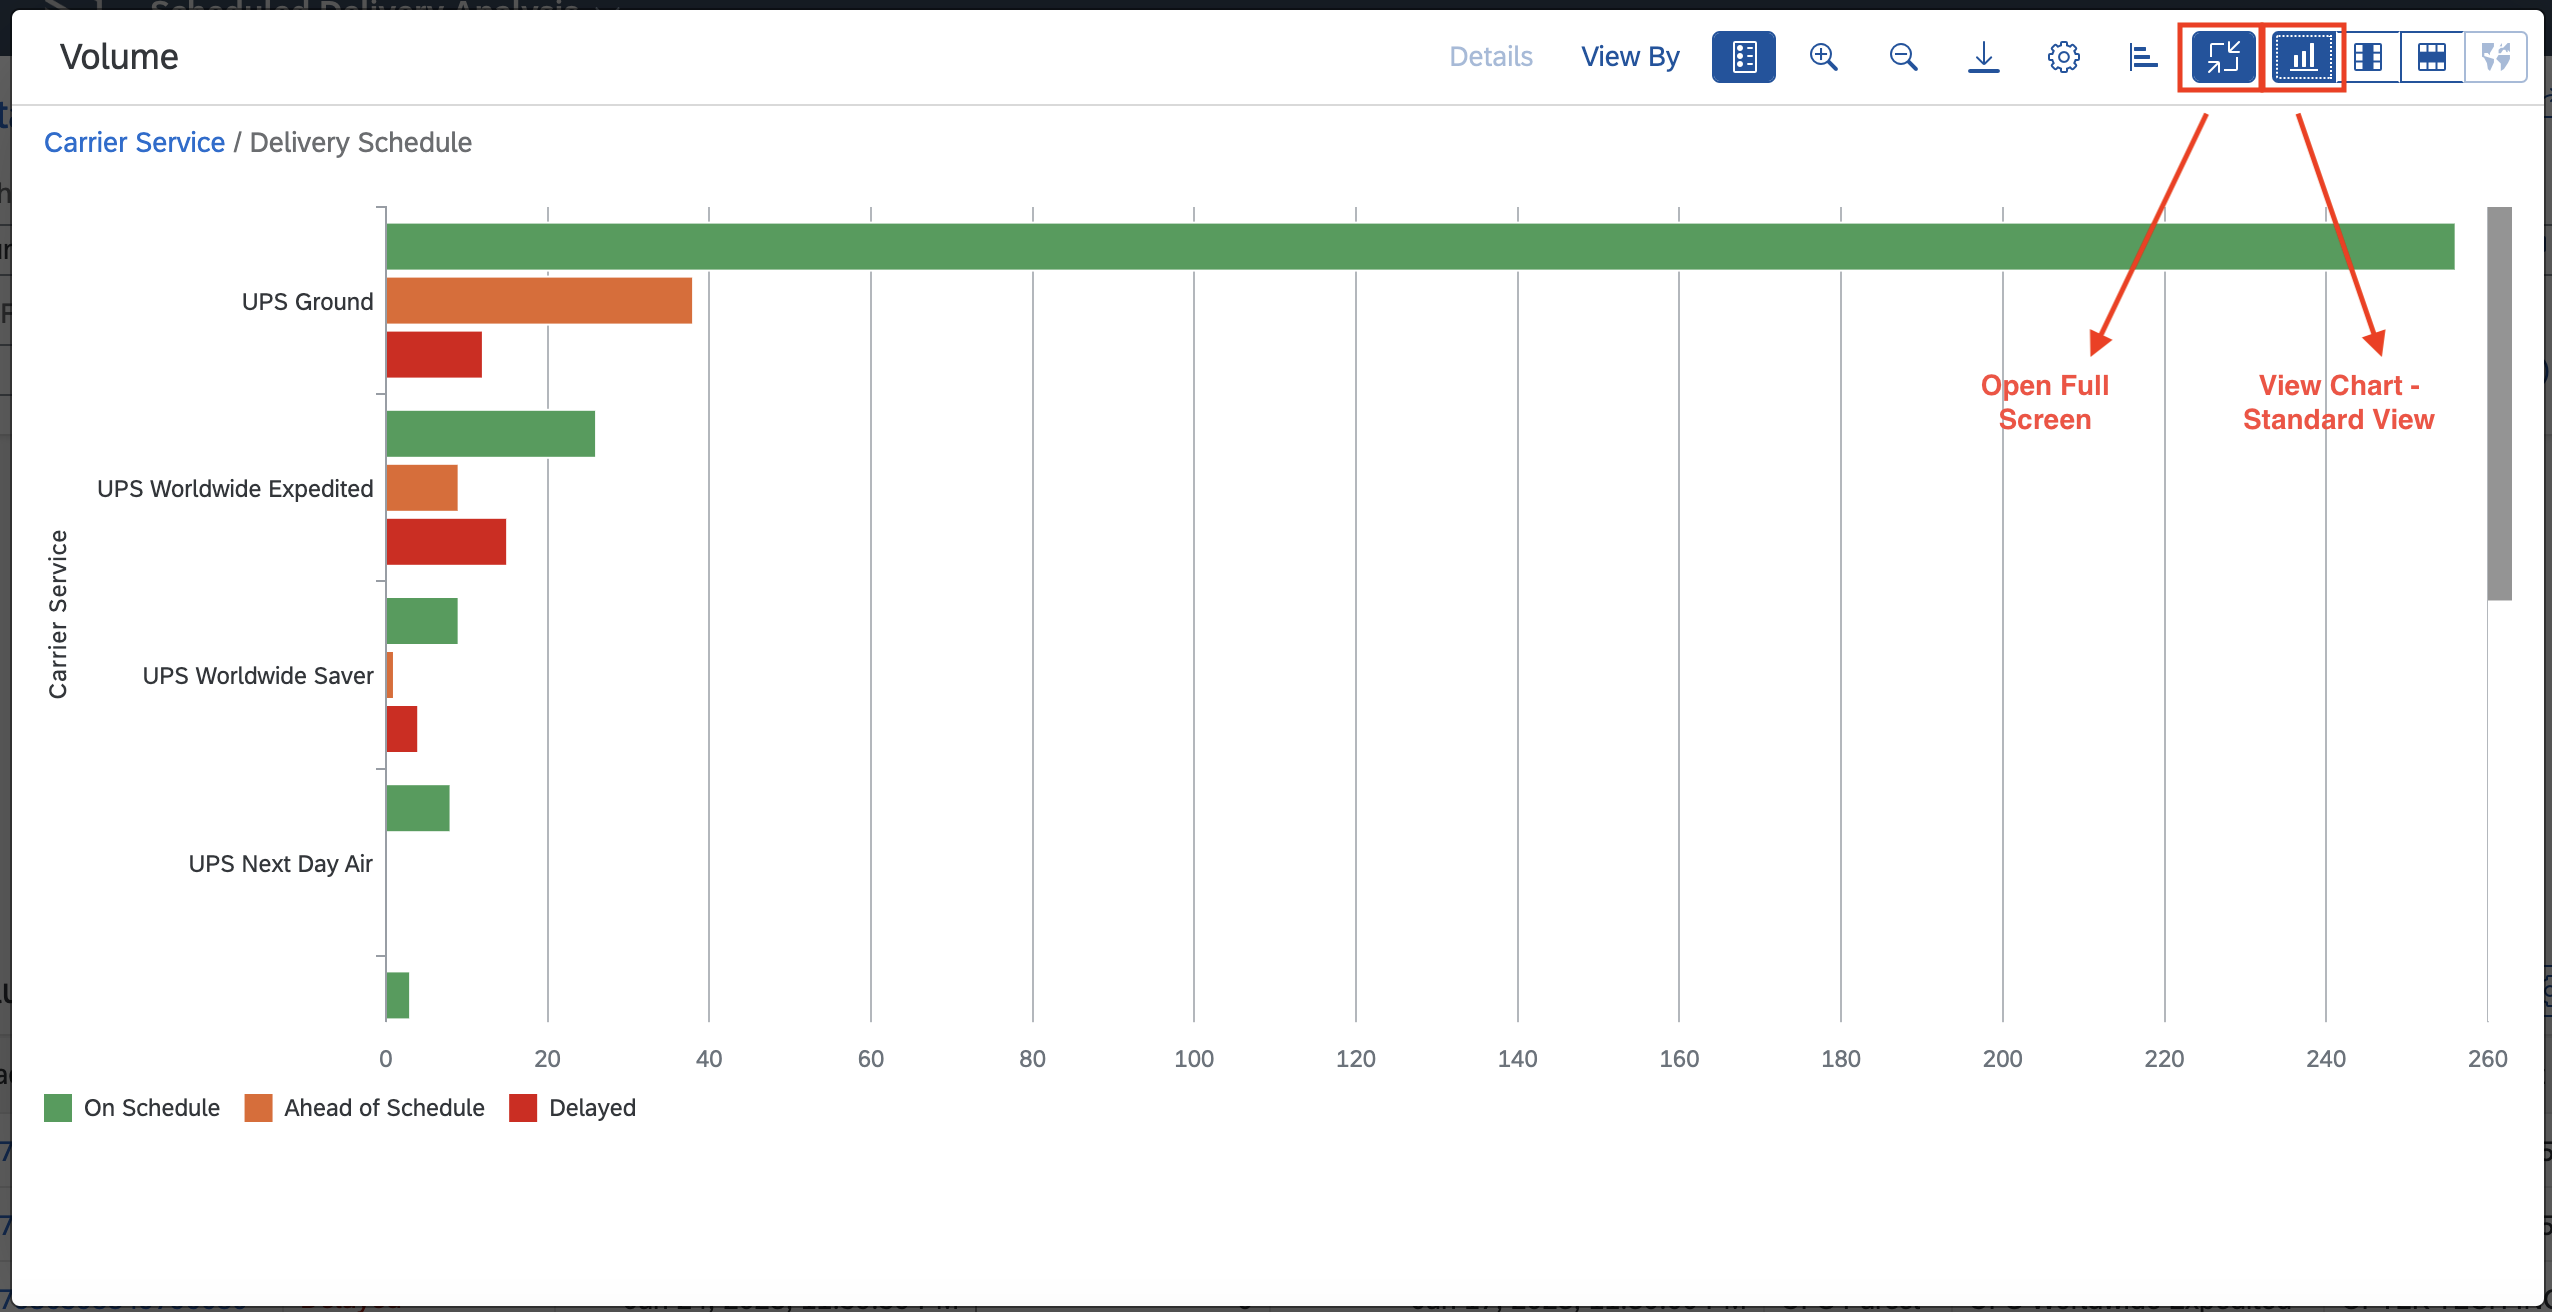Click the green On Schedule legend swatch
This screenshot has width=2552, height=1312.
pos(58,1107)
